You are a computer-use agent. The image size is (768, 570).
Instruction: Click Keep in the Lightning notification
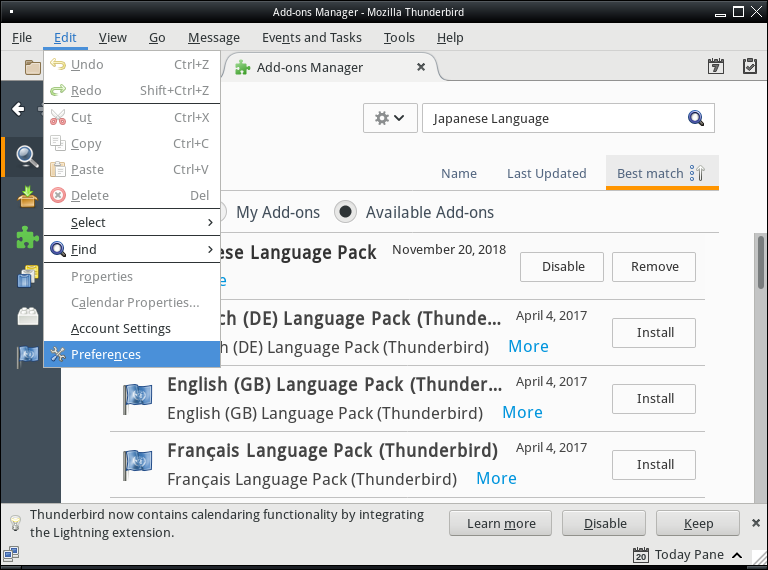point(698,523)
